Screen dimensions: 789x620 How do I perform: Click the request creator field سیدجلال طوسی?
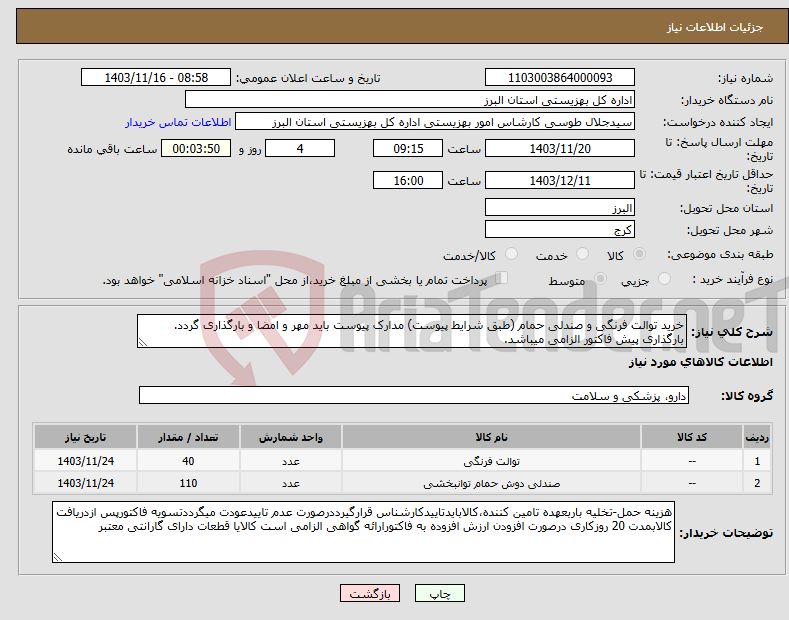[x=435, y=122]
